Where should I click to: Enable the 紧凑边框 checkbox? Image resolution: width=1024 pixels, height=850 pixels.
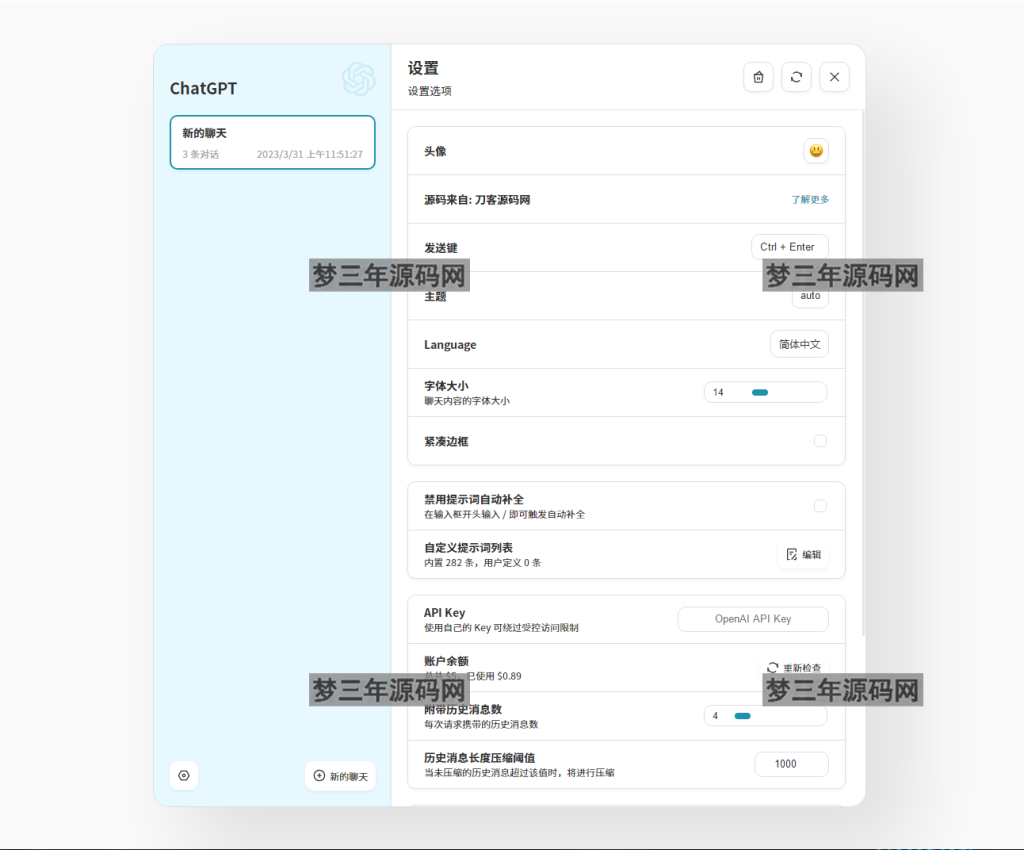coord(820,441)
